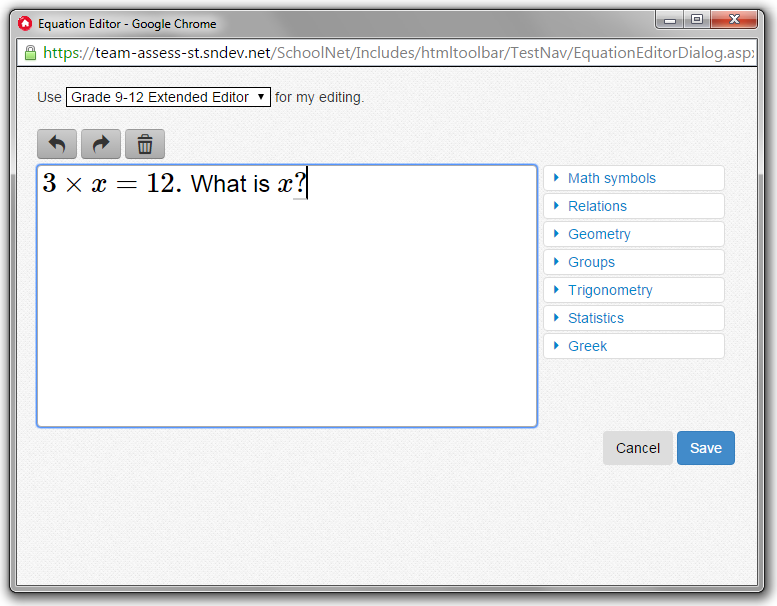Screen dimensions: 777x606
Task: Close the Equation Editor window
Action: coord(735,19)
